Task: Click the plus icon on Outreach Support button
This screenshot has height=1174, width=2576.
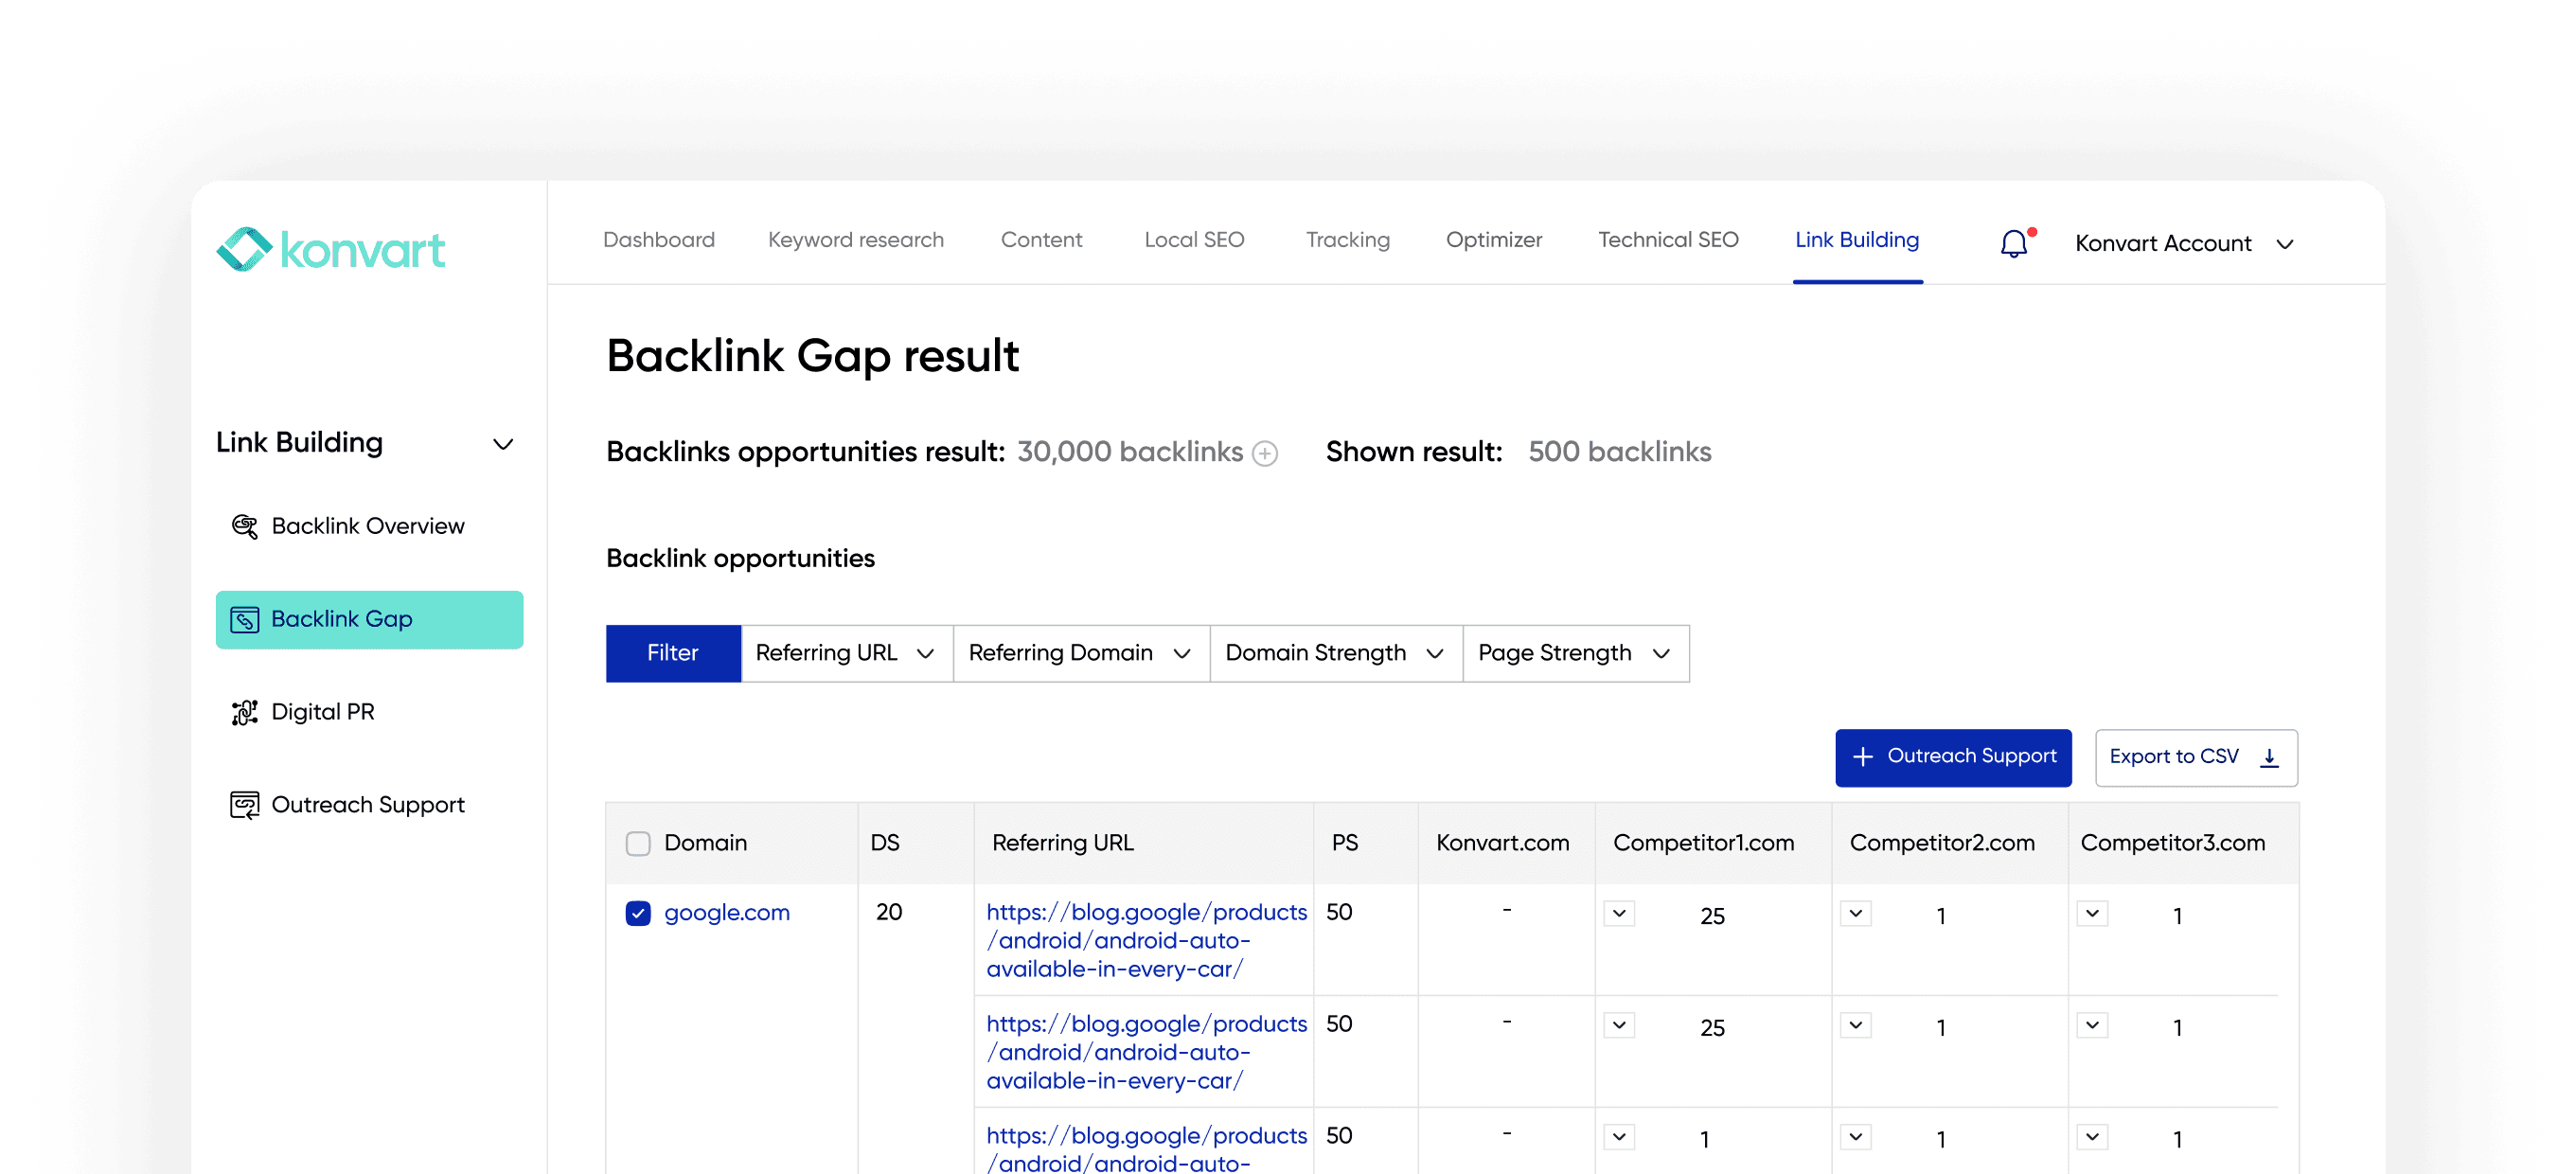Action: pyautogui.click(x=1864, y=757)
